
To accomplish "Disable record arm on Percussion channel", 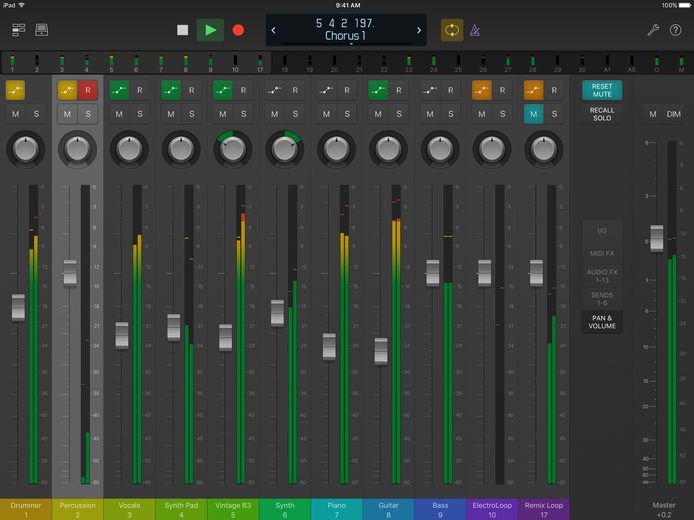I will pos(88,90).
